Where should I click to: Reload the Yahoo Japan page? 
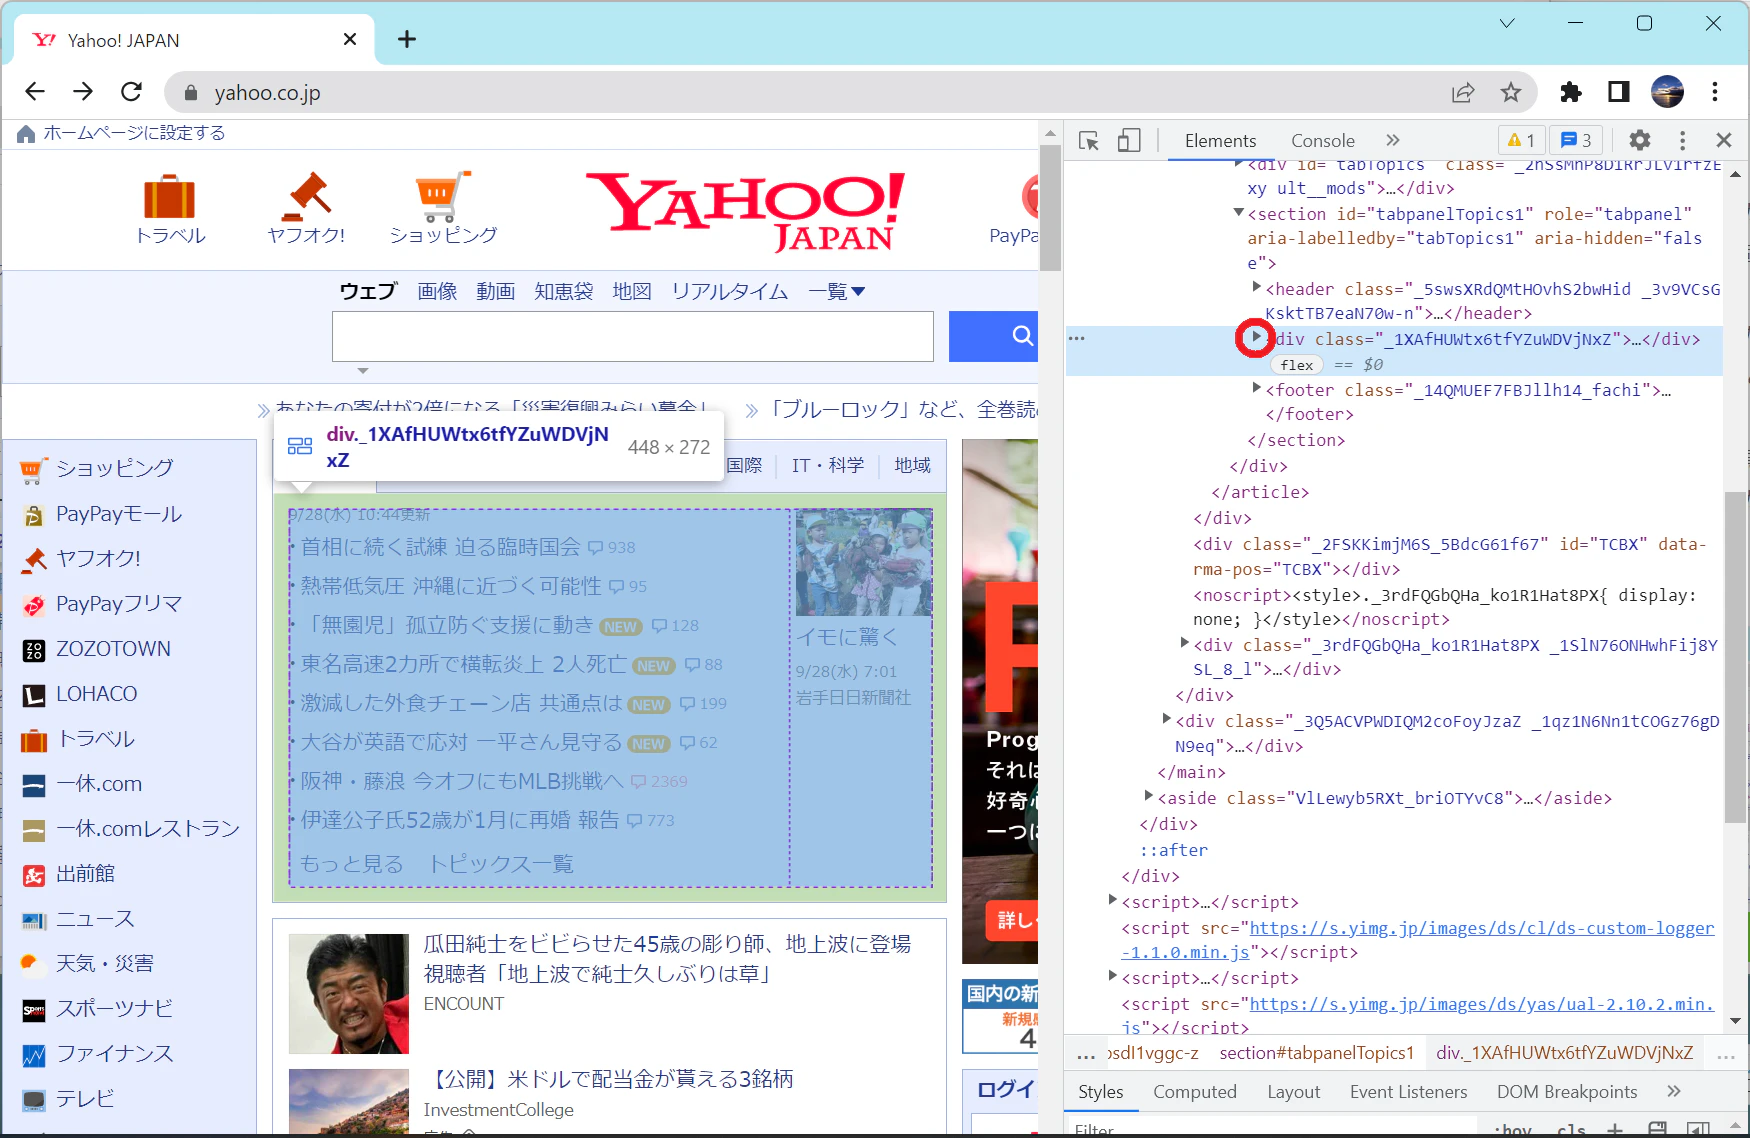(x=131, y=92)
